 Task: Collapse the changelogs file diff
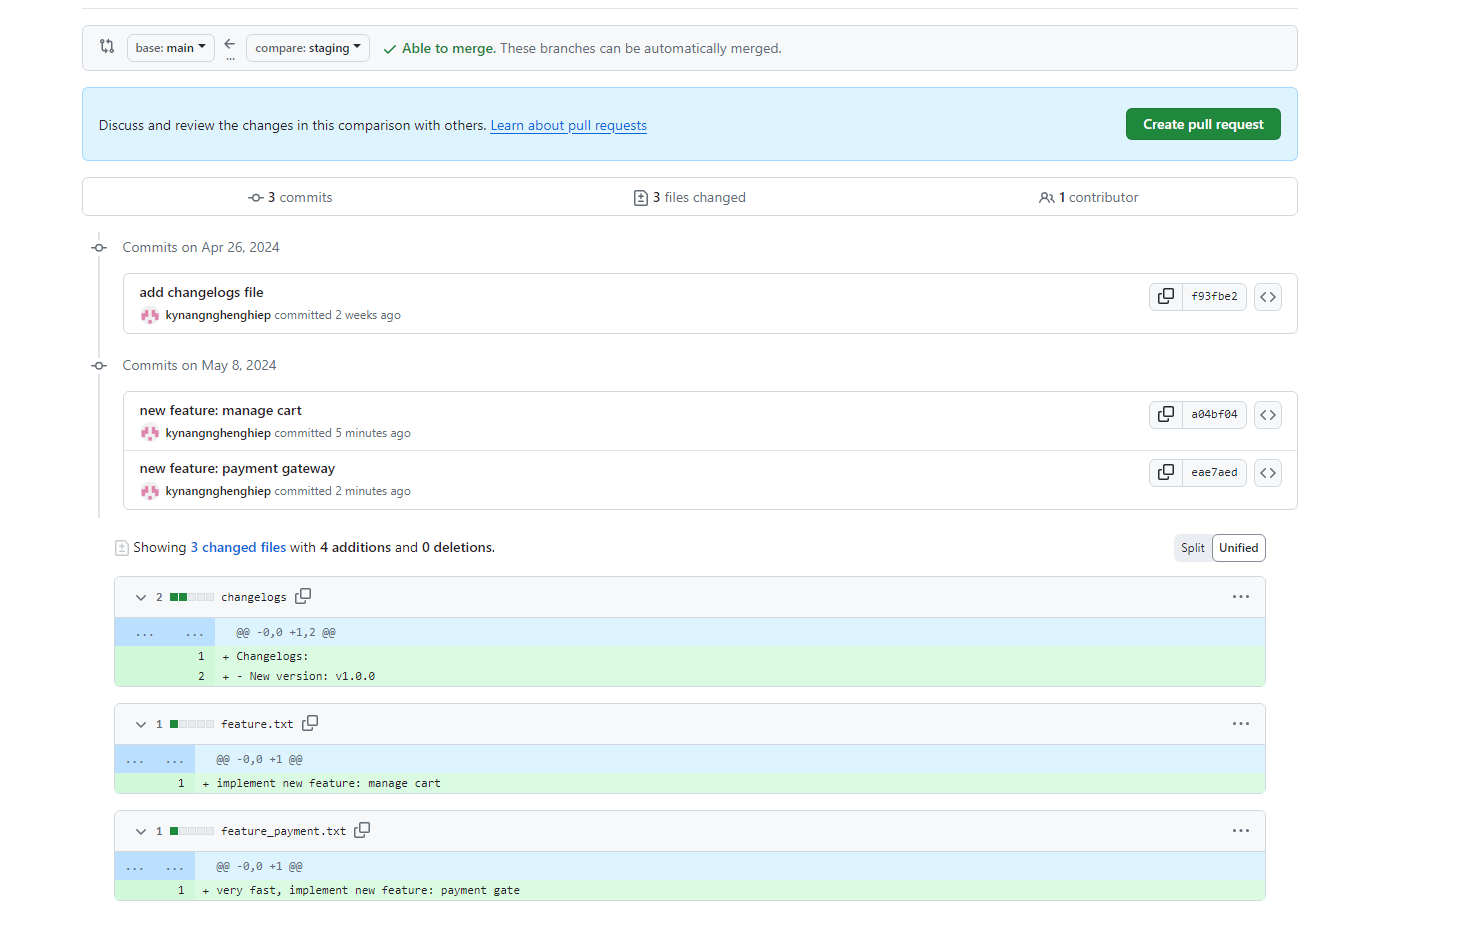[141, 597]
